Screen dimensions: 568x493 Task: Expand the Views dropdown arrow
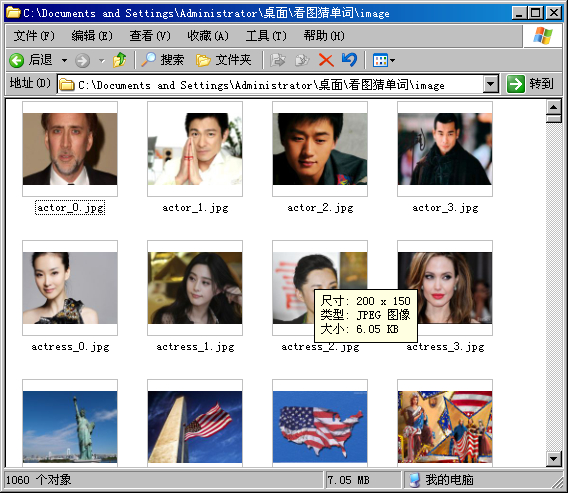[392, 60]
